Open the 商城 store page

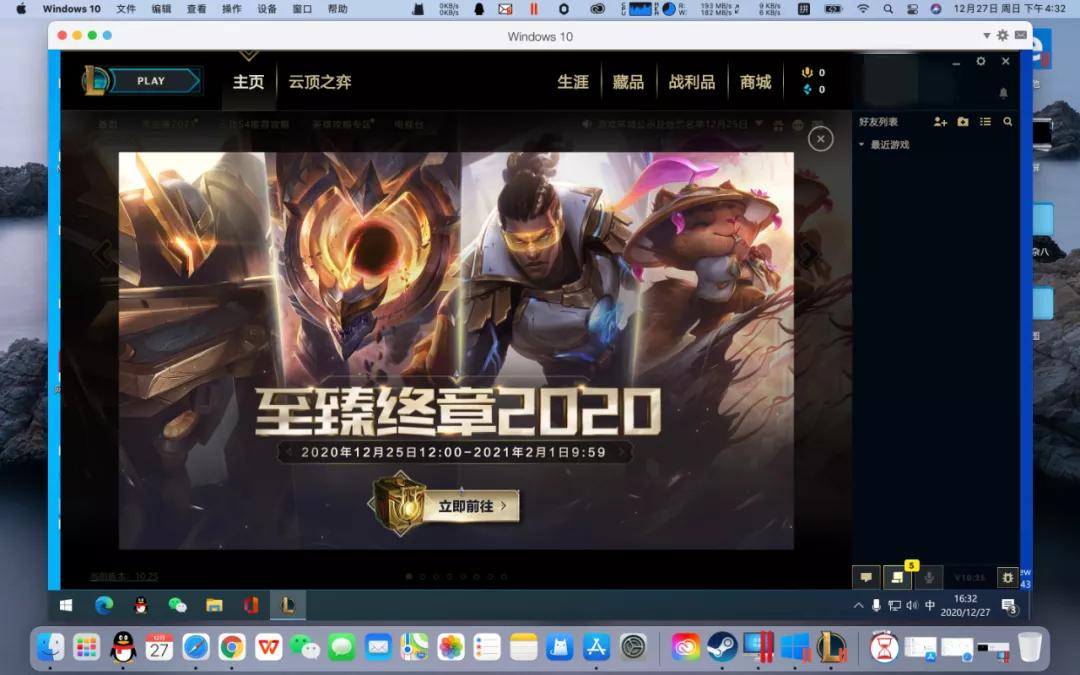[756, 81]
